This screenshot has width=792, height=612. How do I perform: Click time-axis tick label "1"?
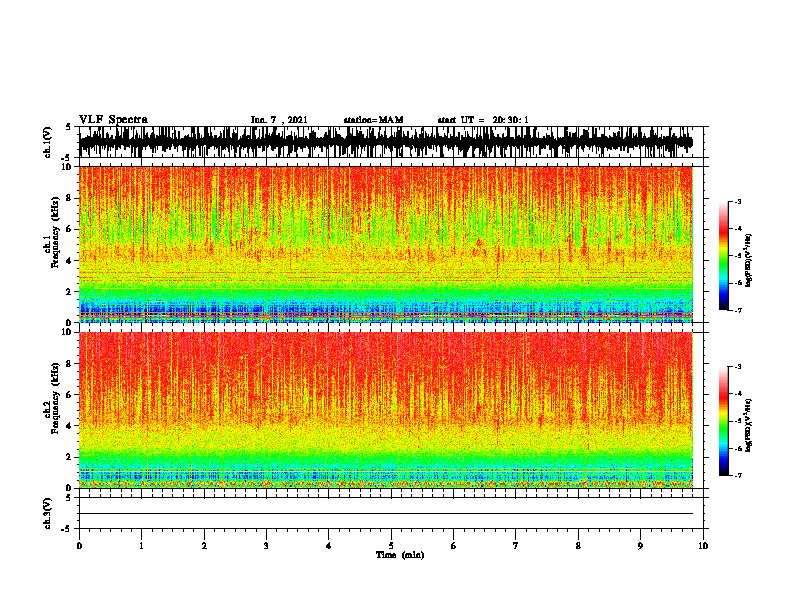141,546
